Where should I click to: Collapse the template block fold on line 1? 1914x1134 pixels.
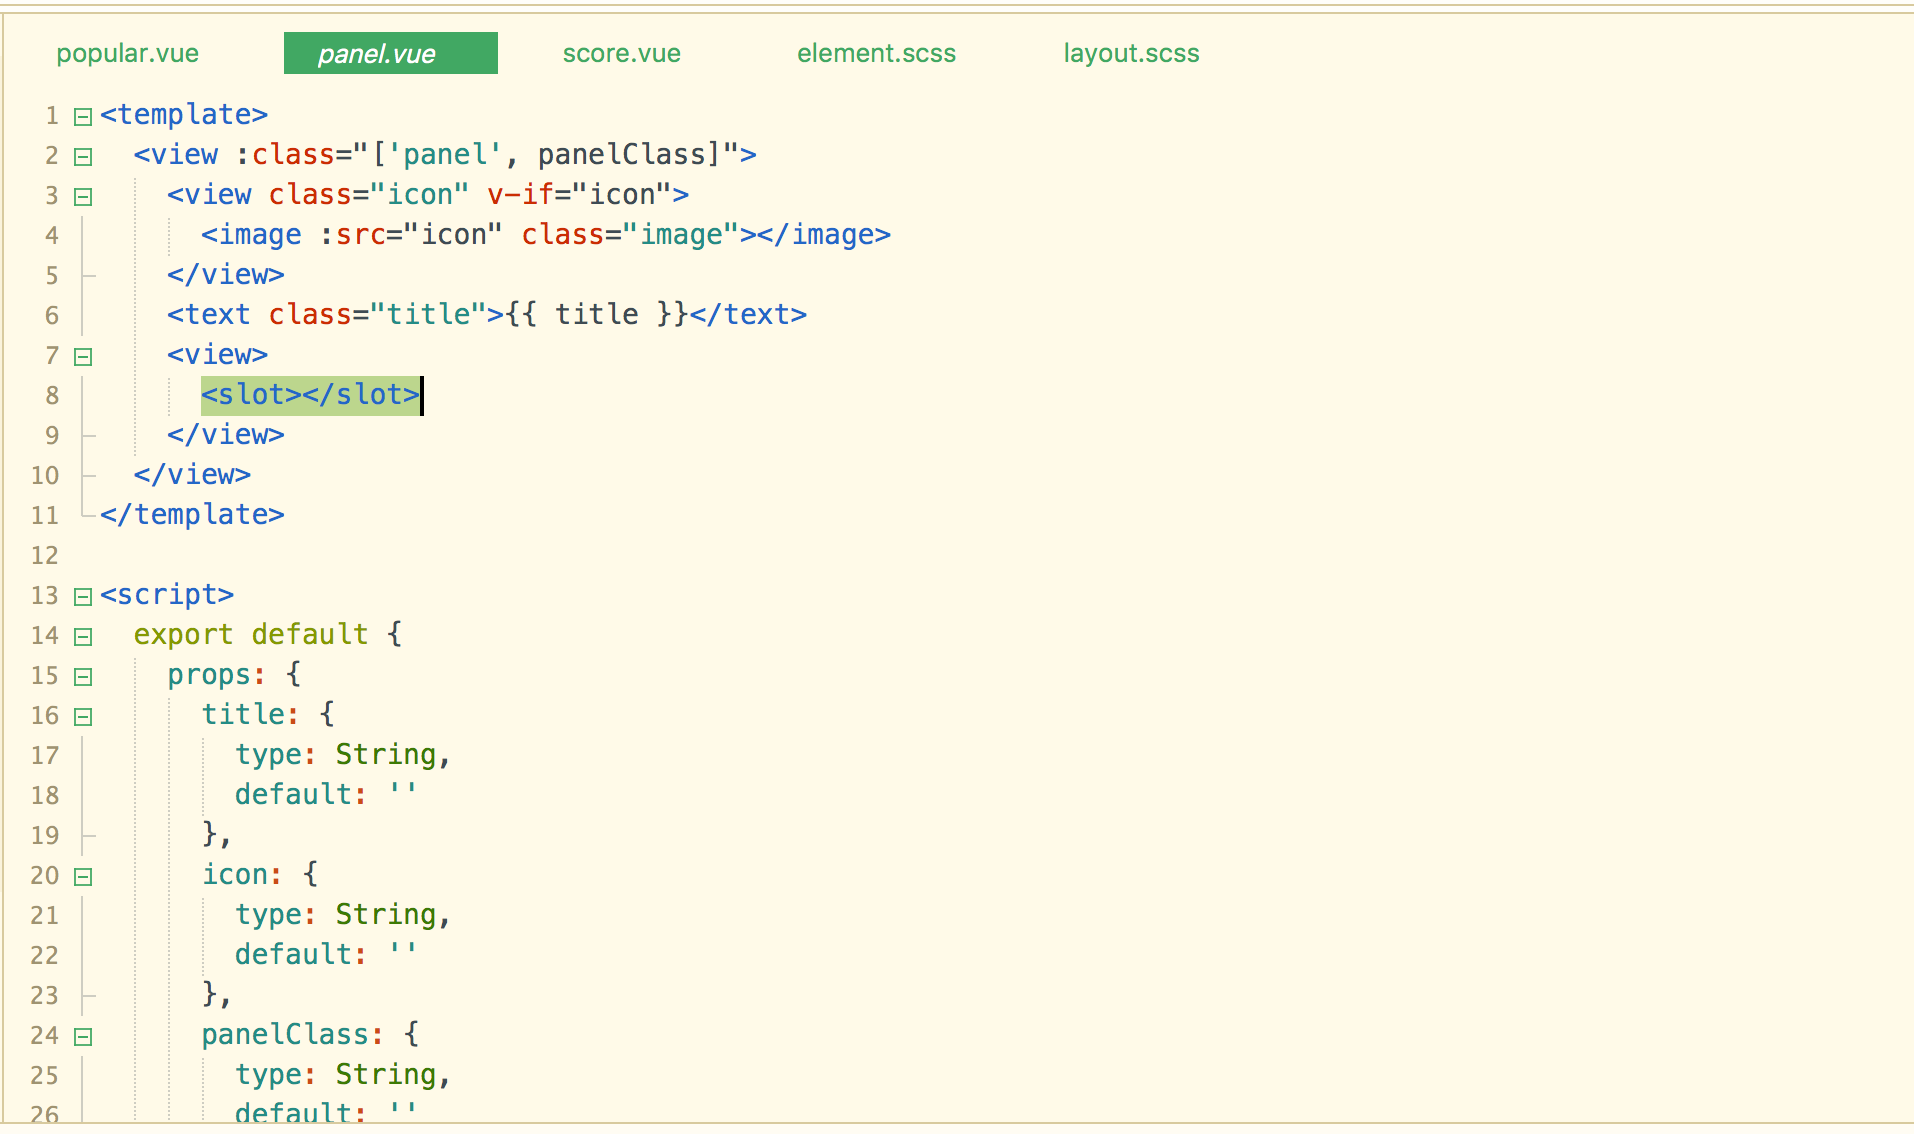(83, 117)
